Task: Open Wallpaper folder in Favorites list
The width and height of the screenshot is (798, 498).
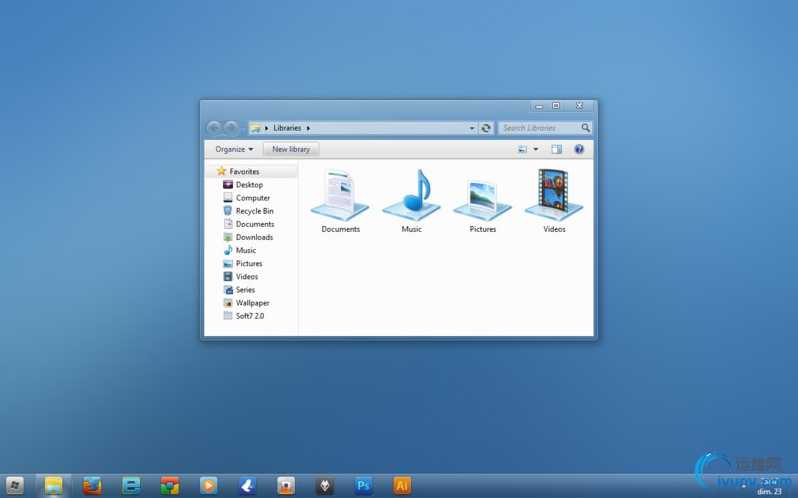Action: click(x=252, y=303)
